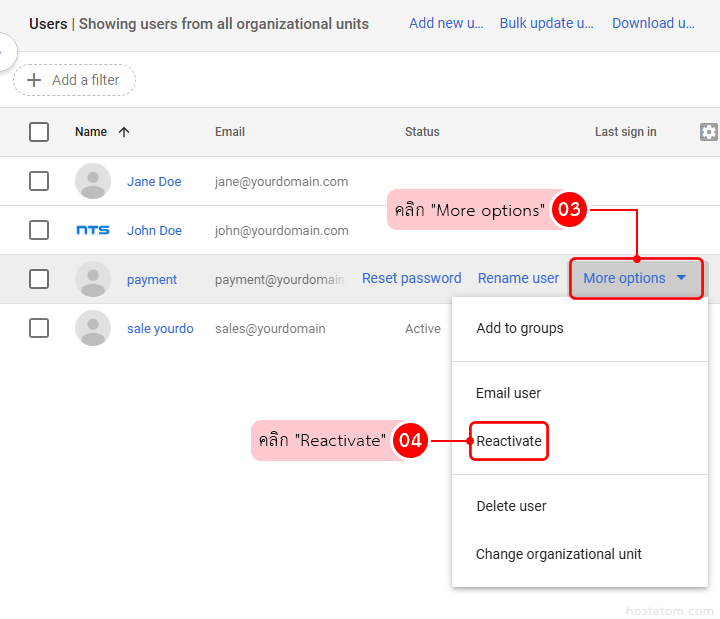Open the John Doe user profile
The image size is (720, 619).
(154, 231)
